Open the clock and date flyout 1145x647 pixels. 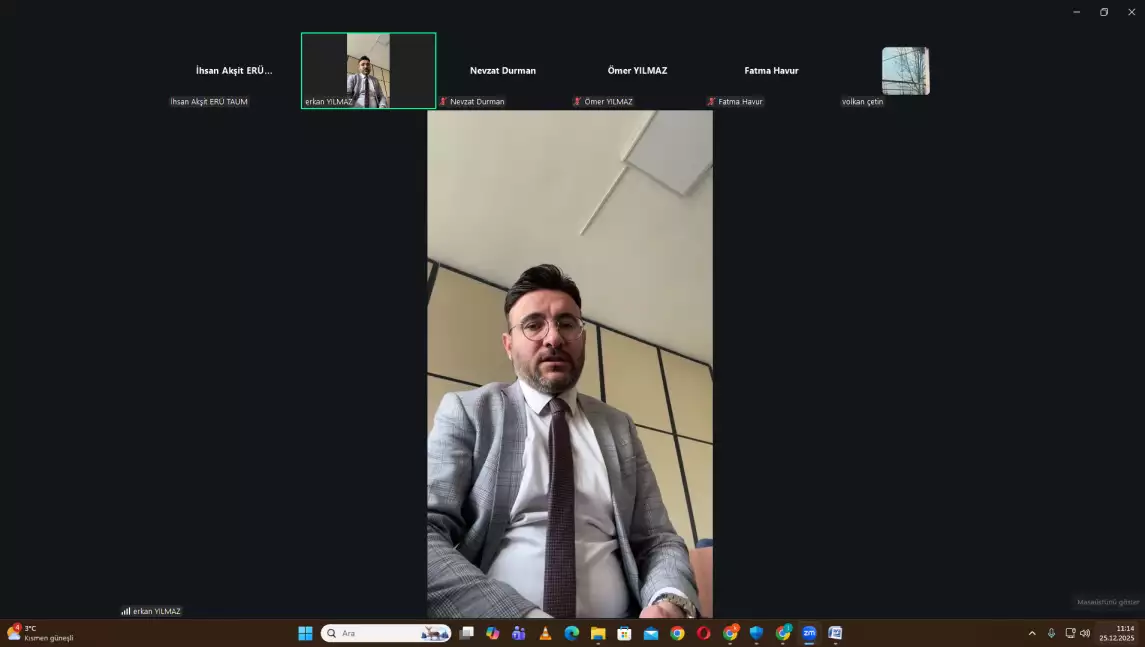coord(1117,633)
